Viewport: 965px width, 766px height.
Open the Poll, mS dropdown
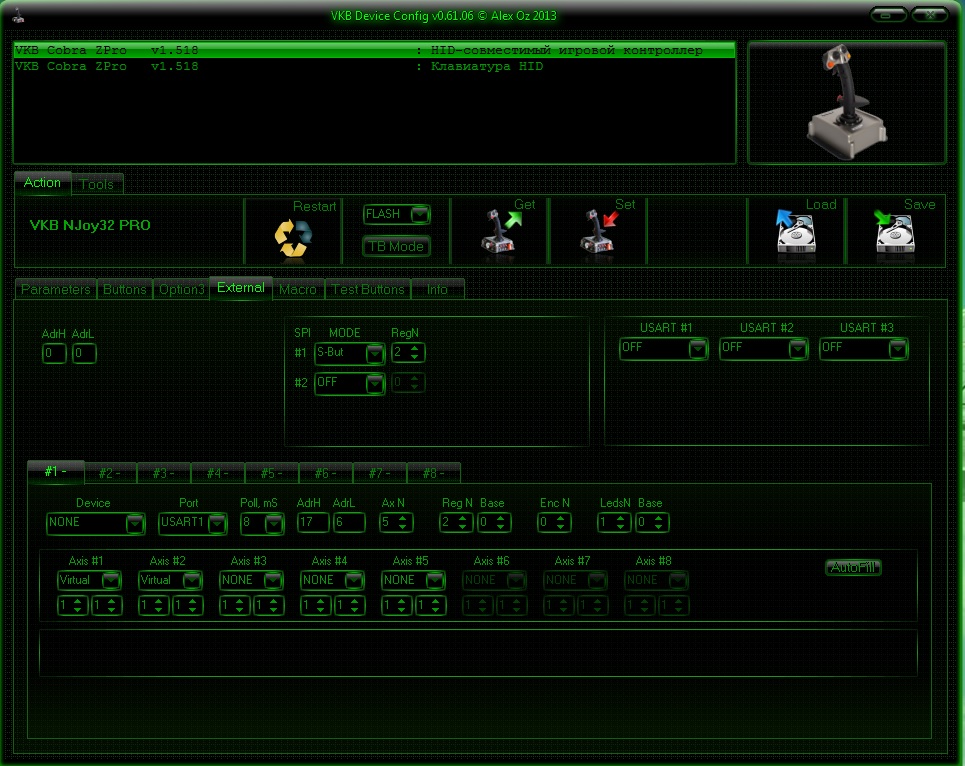[262, 523]
